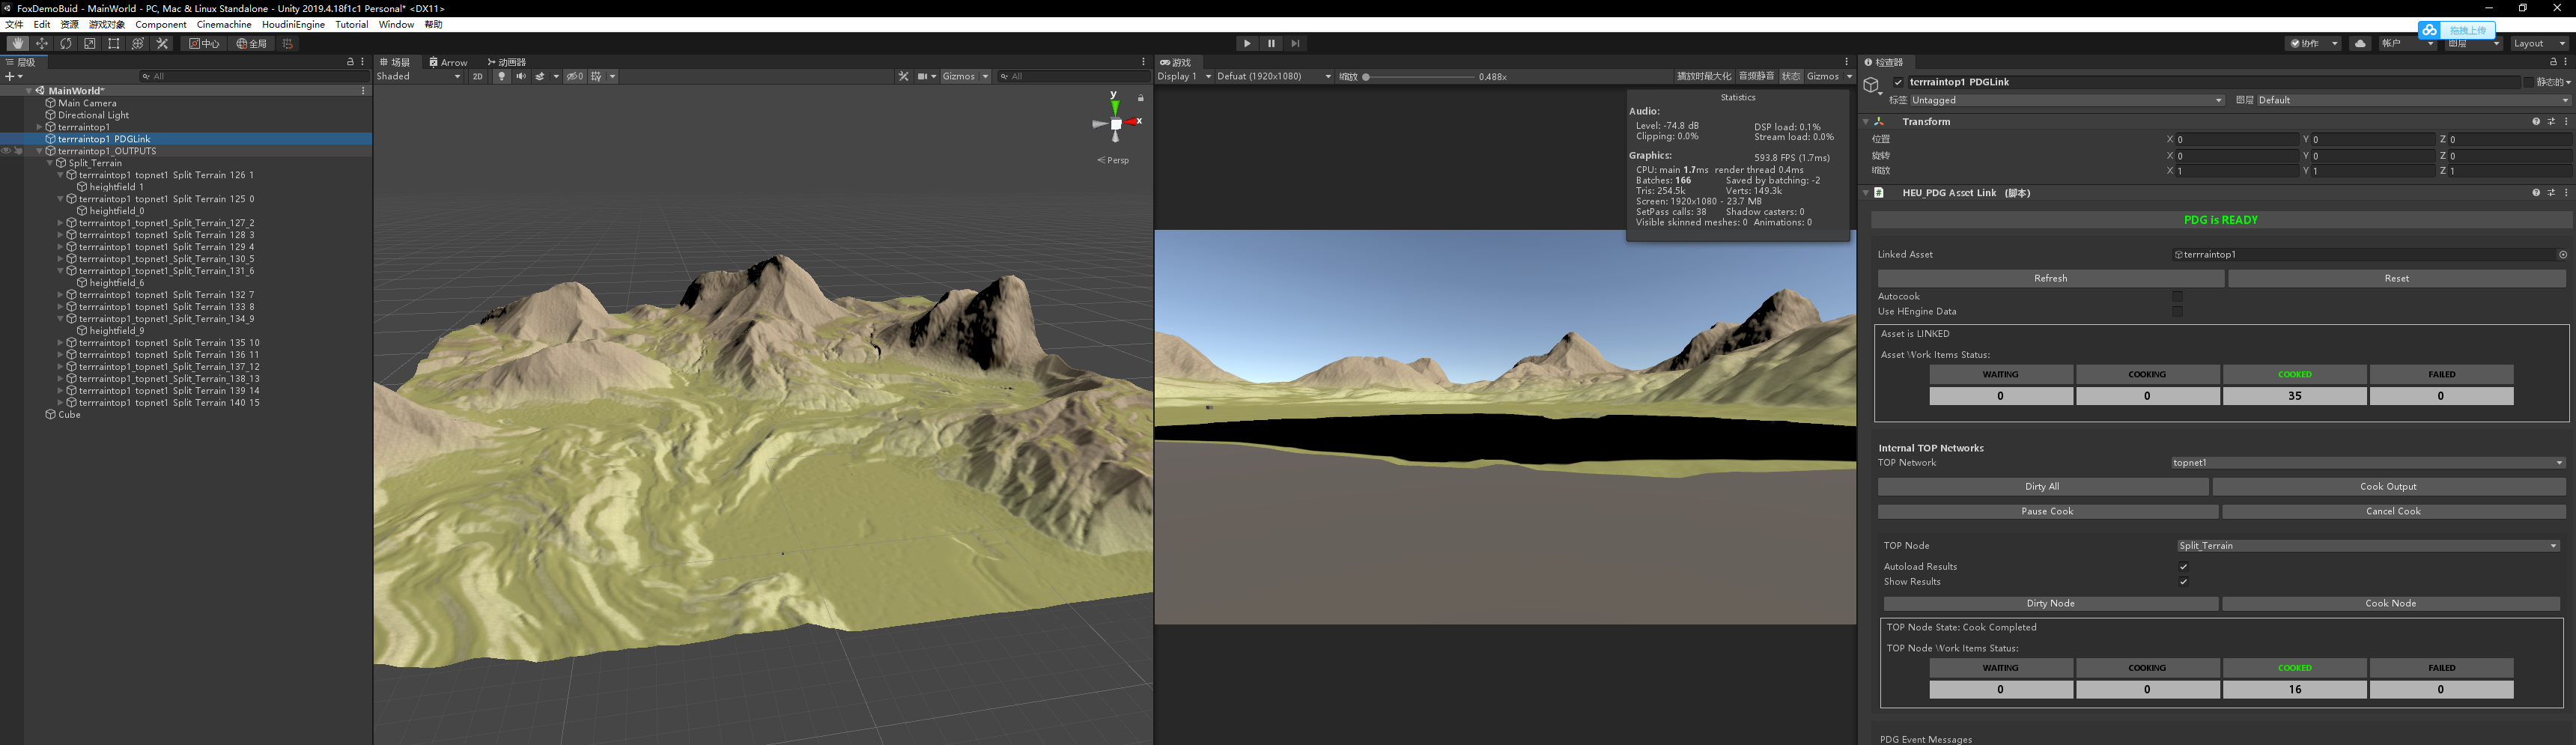Toggle Mute Audio in Game view
Image resolution: width=2576 pixels, height=745 pixels.
pos(1756,76)
